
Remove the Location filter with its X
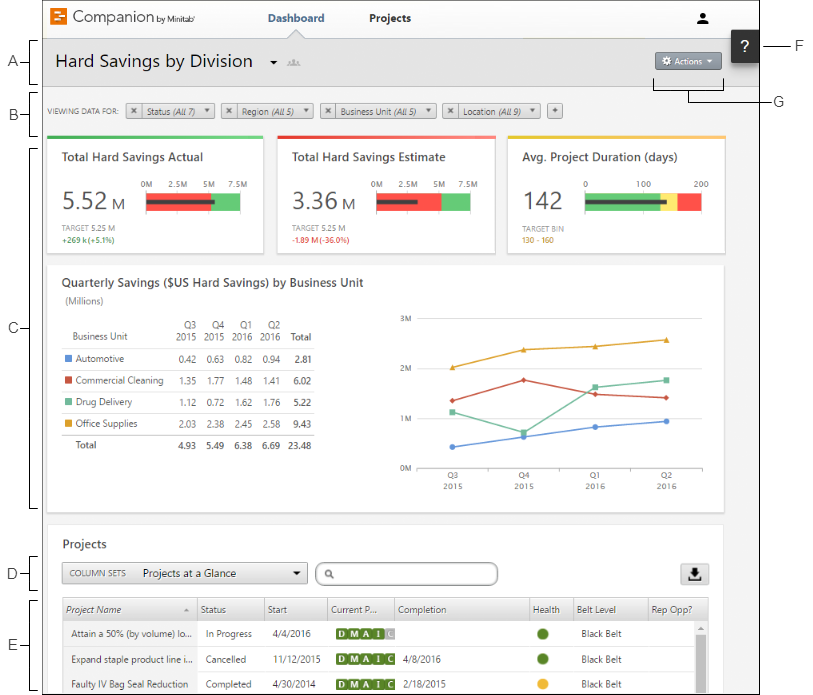[451, 112]
